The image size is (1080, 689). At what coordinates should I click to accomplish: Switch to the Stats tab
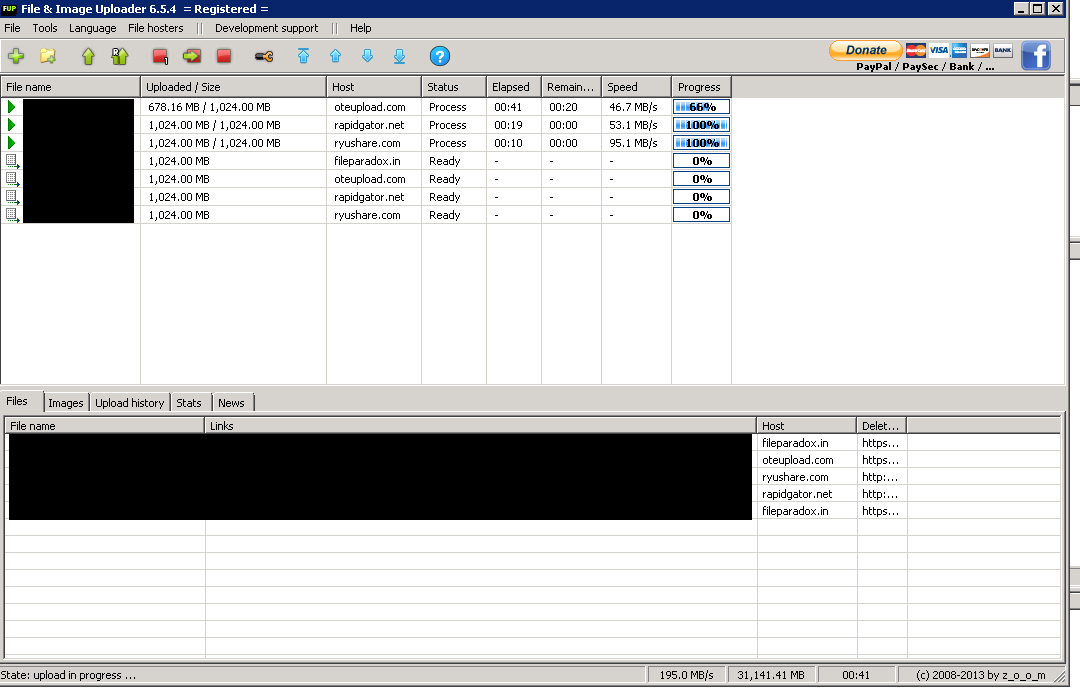(189, 403)
